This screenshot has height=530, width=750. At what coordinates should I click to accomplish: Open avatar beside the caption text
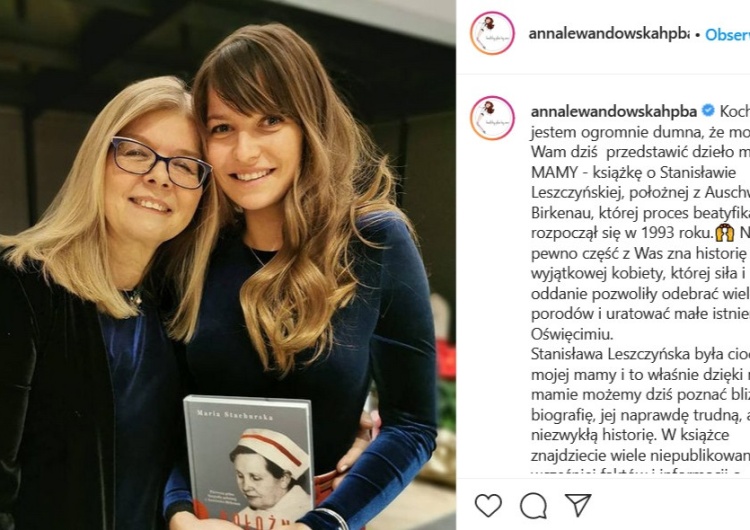pyautogui.click(x=492, y=118)
